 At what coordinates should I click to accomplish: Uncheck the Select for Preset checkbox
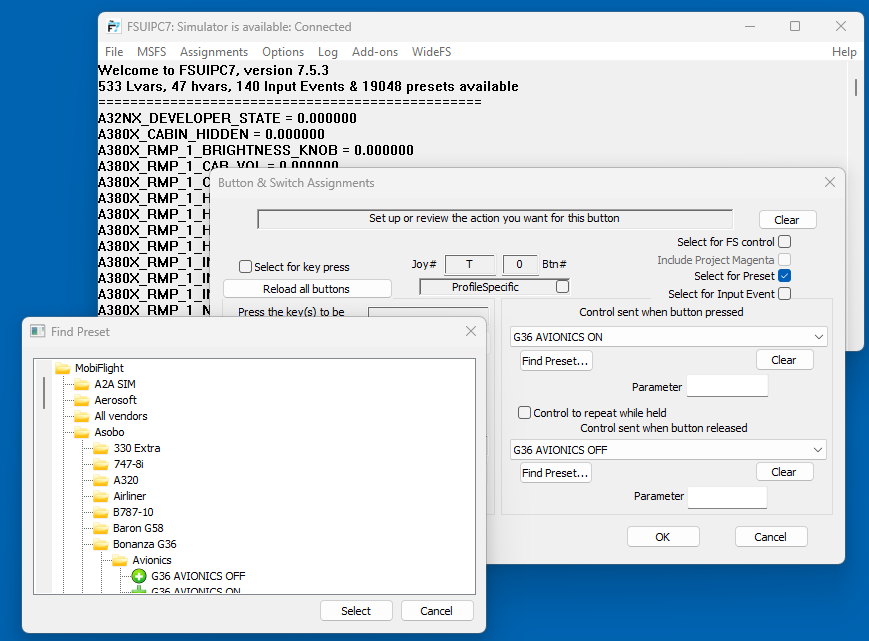coord(785,276)
